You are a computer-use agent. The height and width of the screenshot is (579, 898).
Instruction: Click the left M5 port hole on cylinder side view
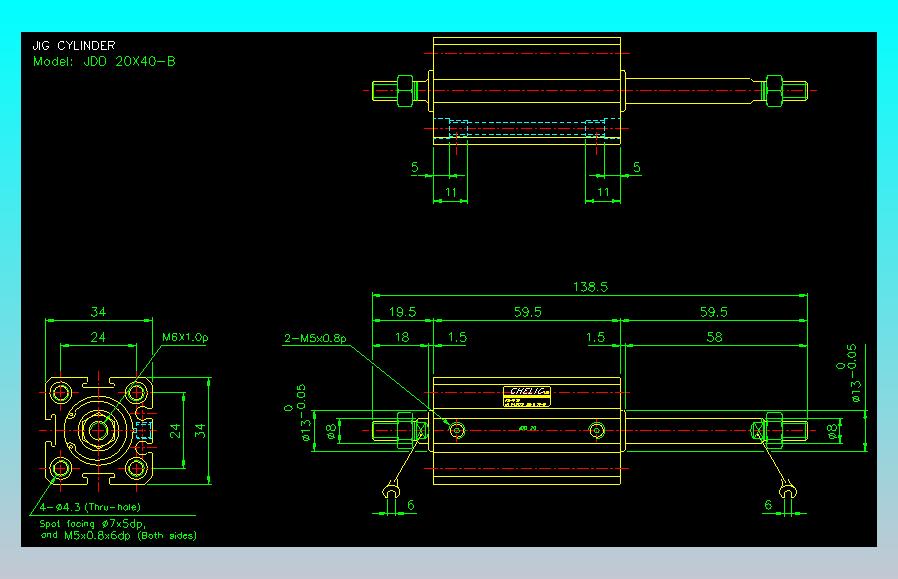[x=457, y=430]
